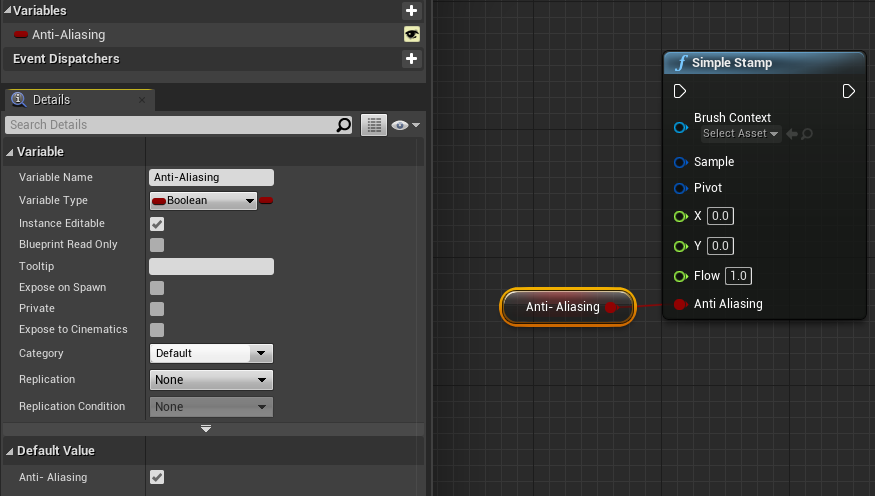Uncheck the Instance Editable checkbox
This screenshot has width=875, height=496.
pyautogui.click(x=157, y=224)
